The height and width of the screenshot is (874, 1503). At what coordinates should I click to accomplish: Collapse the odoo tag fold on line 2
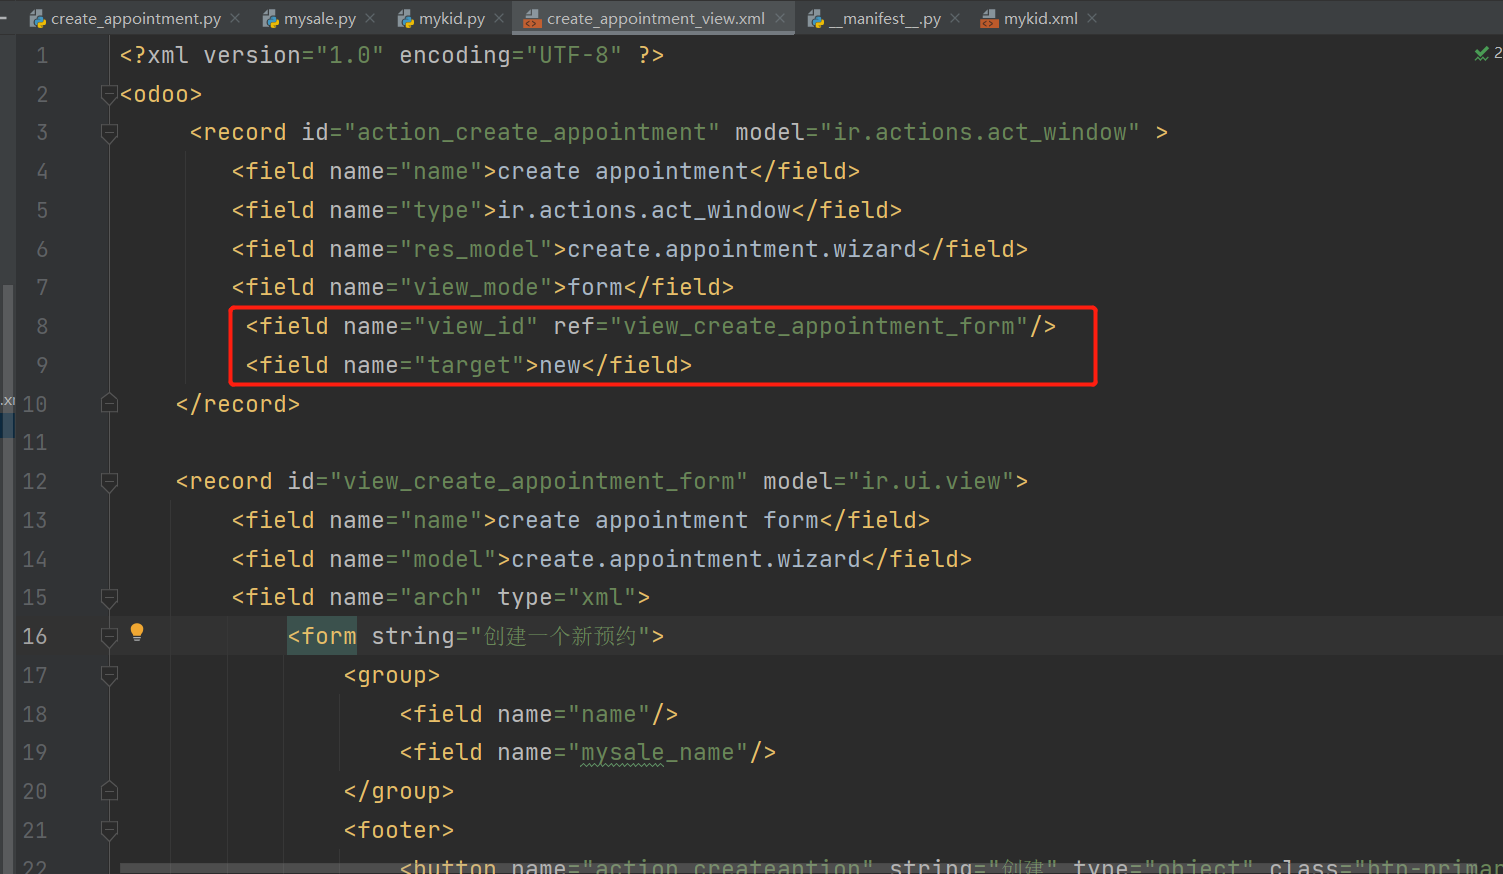[x=110, y=94]
